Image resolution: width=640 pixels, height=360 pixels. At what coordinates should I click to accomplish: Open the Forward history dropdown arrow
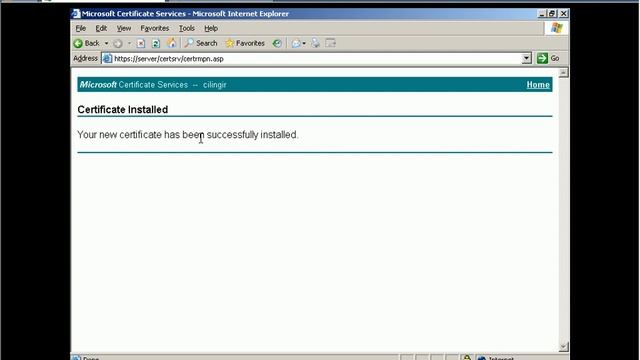click(x=129, y=43)
